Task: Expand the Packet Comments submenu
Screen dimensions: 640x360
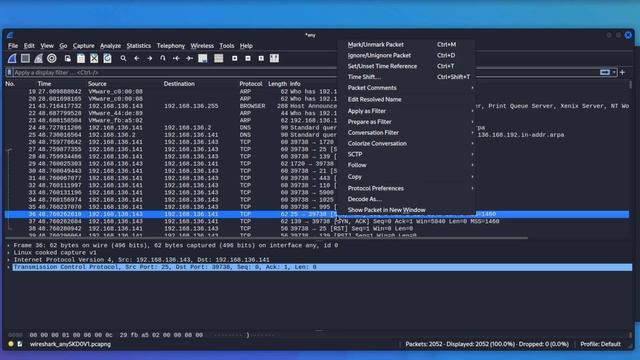Action: (407, 88)
